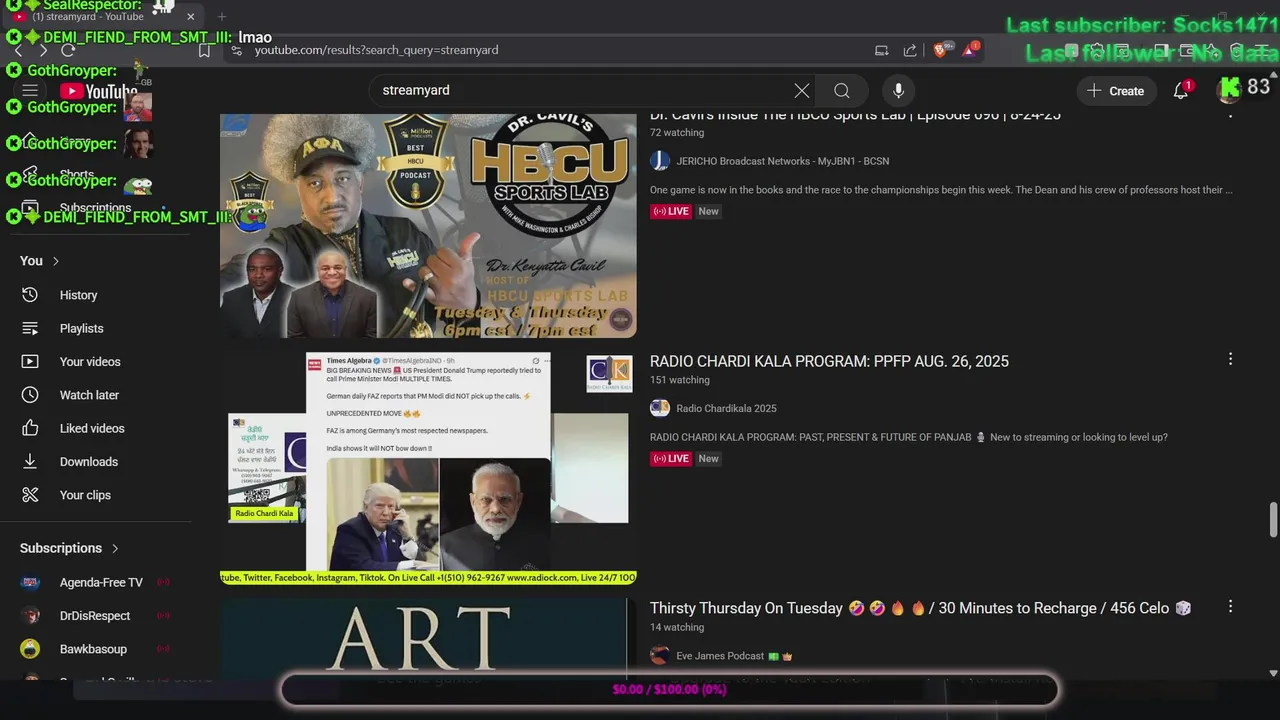The width and height of the screenshot is (1280, 720).
Task: Open Liked videos list
Action: pyautogui.click(x=92, y=428)
